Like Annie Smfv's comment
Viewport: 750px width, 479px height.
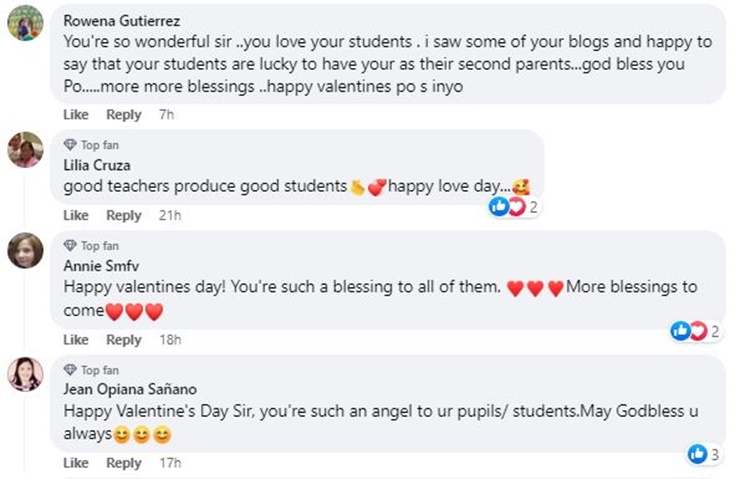76,340
